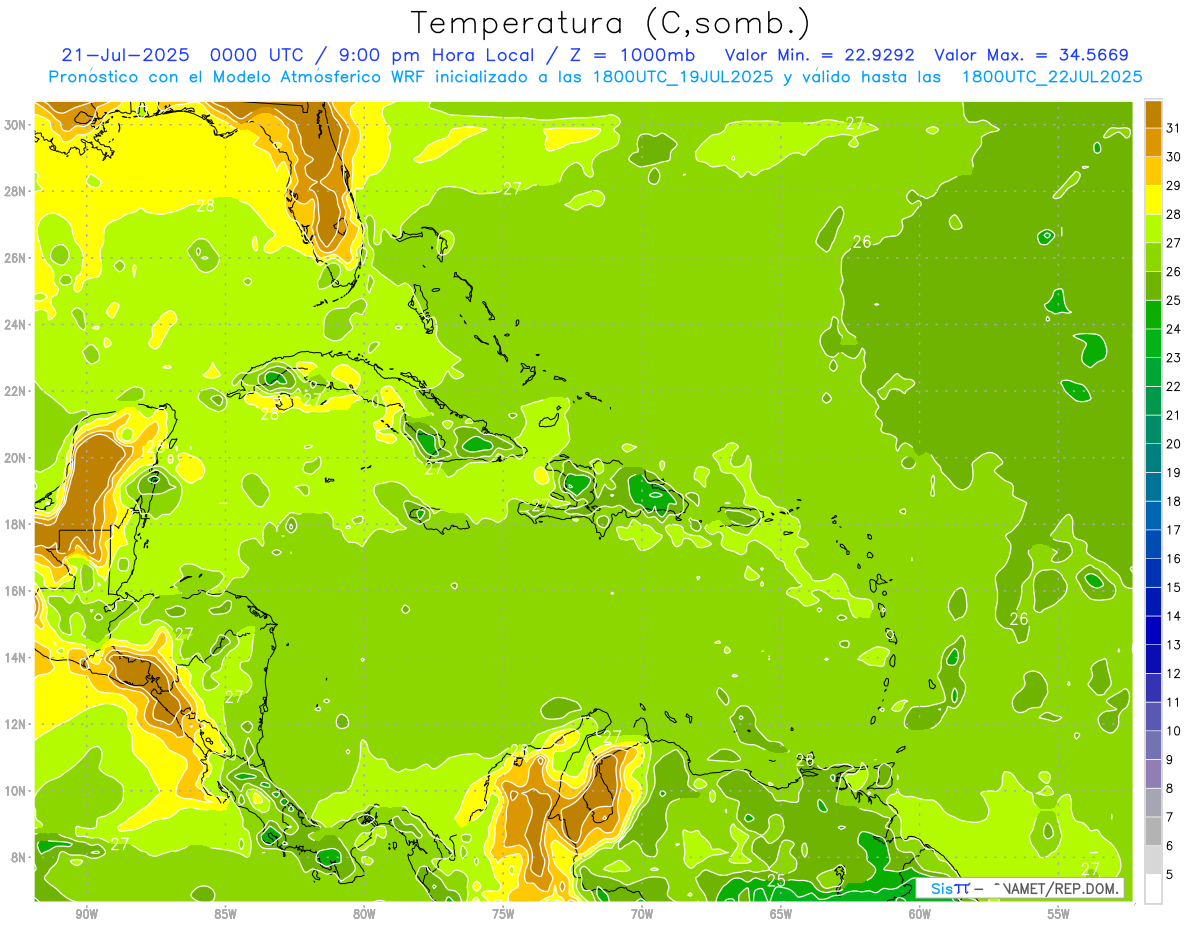The image size is (1200, 927).
Task: Click the color bar label 20
Action: [1173, 444]
